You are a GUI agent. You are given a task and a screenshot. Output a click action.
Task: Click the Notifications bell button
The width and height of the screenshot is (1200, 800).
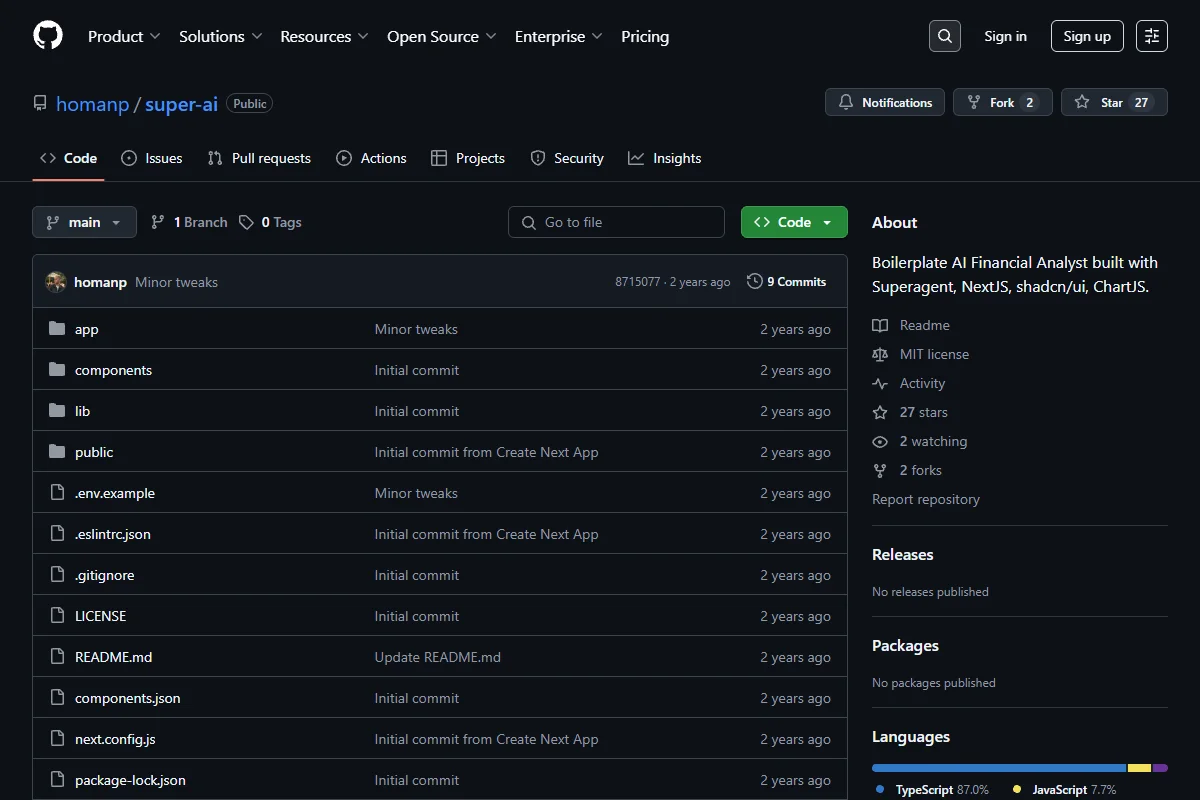885,102
